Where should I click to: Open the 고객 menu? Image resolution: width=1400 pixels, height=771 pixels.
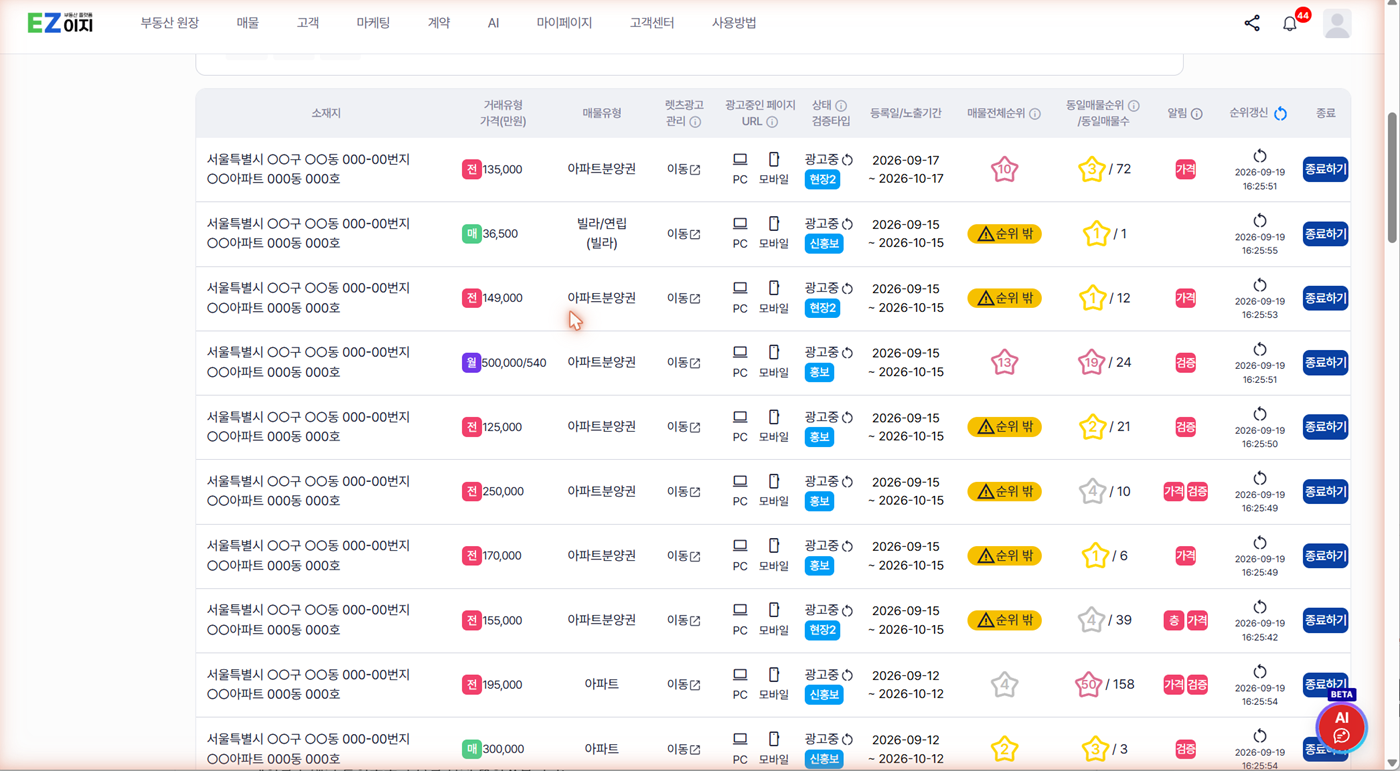(308, 23)
